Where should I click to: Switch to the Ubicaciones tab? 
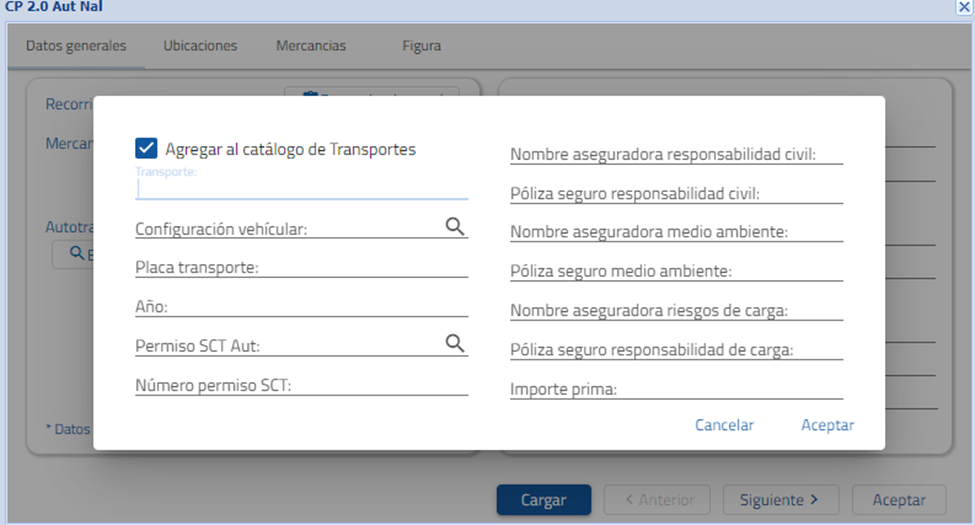pos(200,46)
